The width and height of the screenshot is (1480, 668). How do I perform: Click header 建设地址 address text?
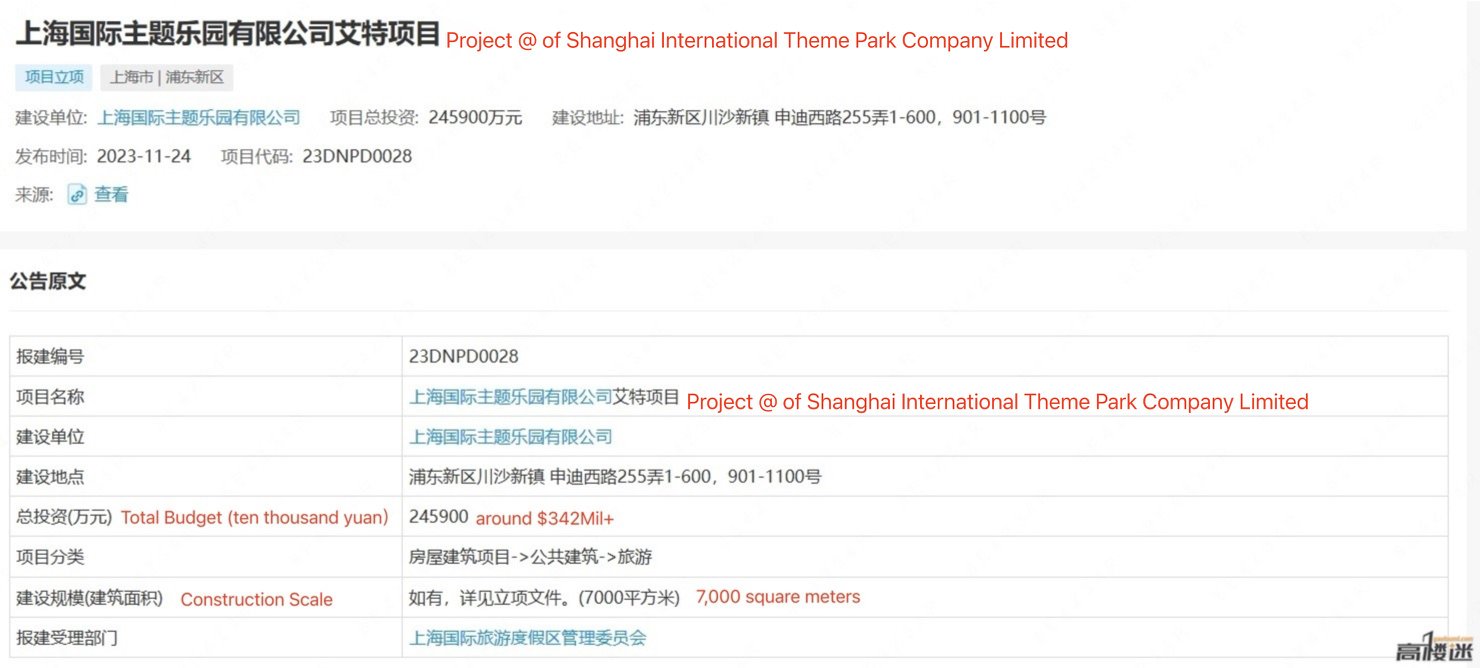(839, 117)
